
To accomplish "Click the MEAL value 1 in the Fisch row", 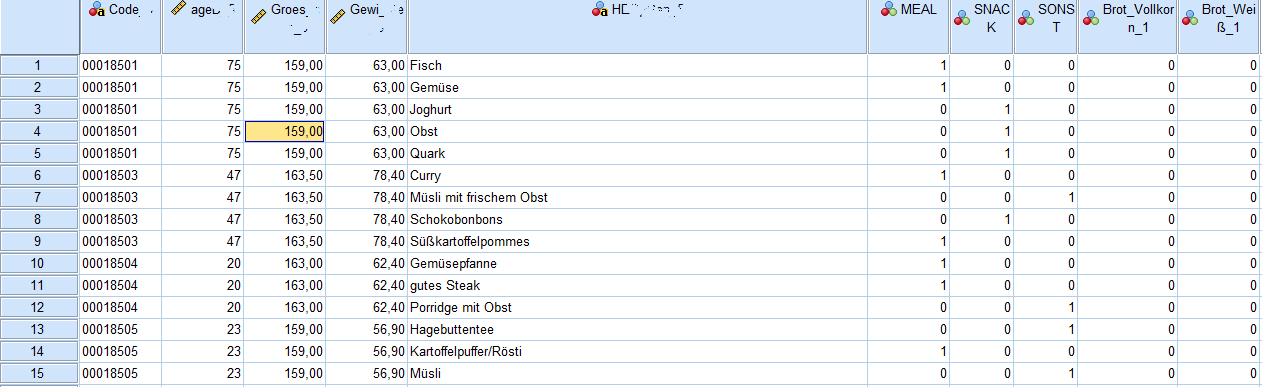I will [908, 66].
